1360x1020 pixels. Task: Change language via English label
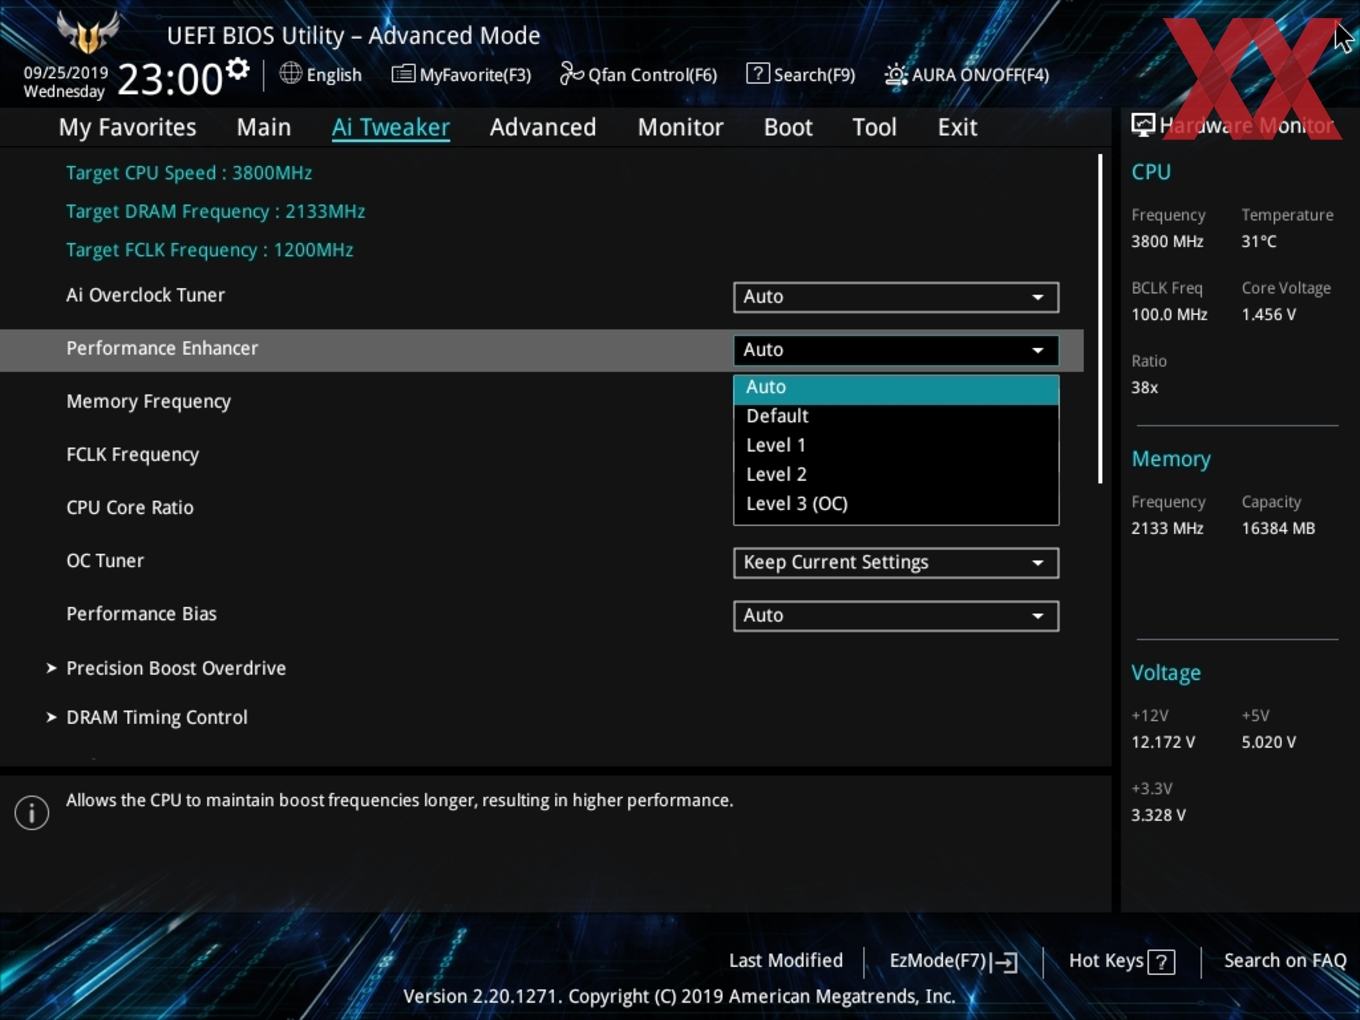[x=334, y=75]
